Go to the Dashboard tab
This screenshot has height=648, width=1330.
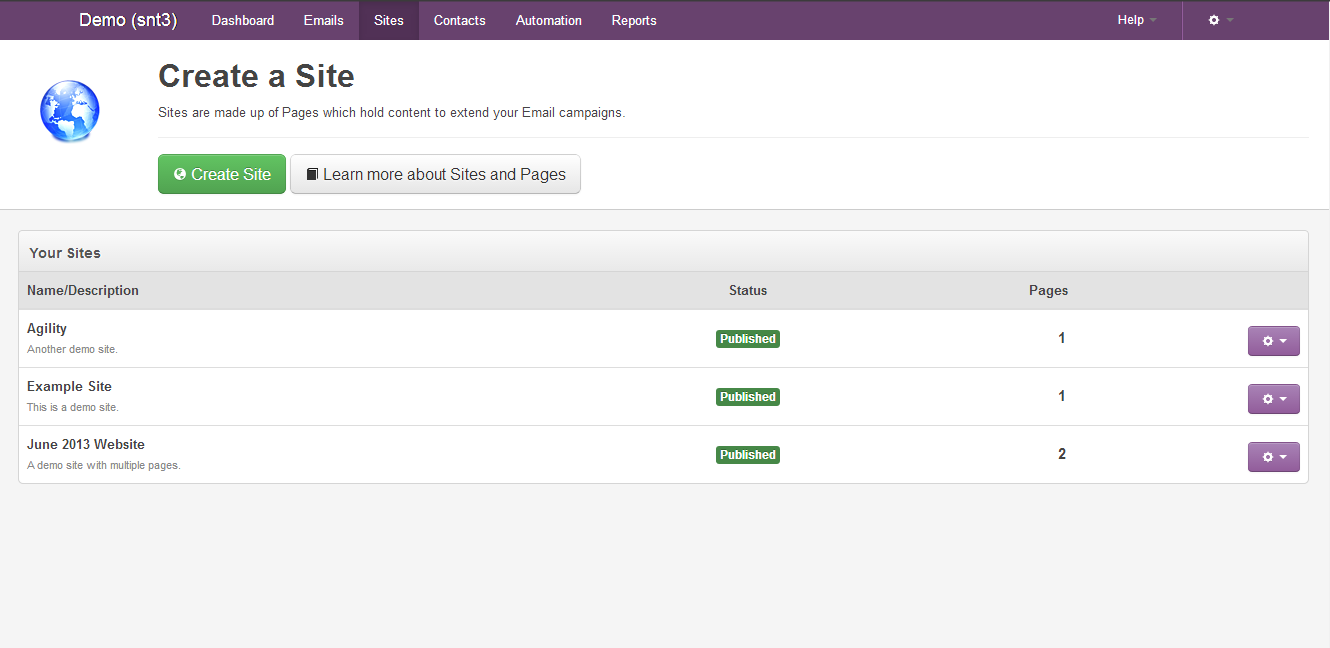[243, 20]
